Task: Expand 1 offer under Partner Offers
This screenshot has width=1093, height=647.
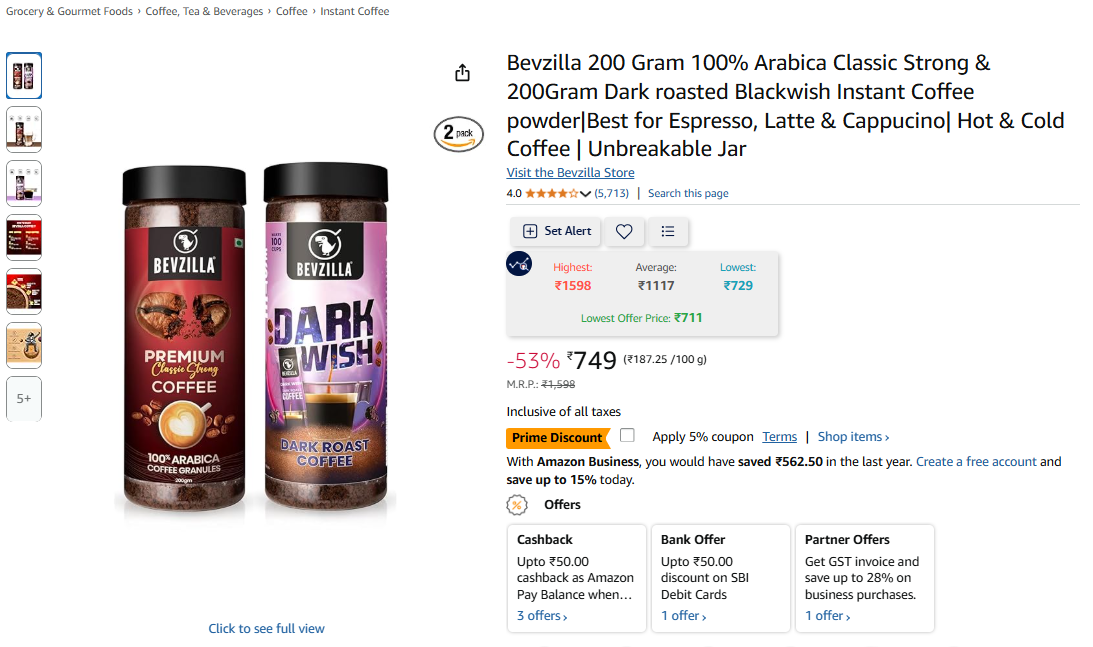Action: coord(828,616)
